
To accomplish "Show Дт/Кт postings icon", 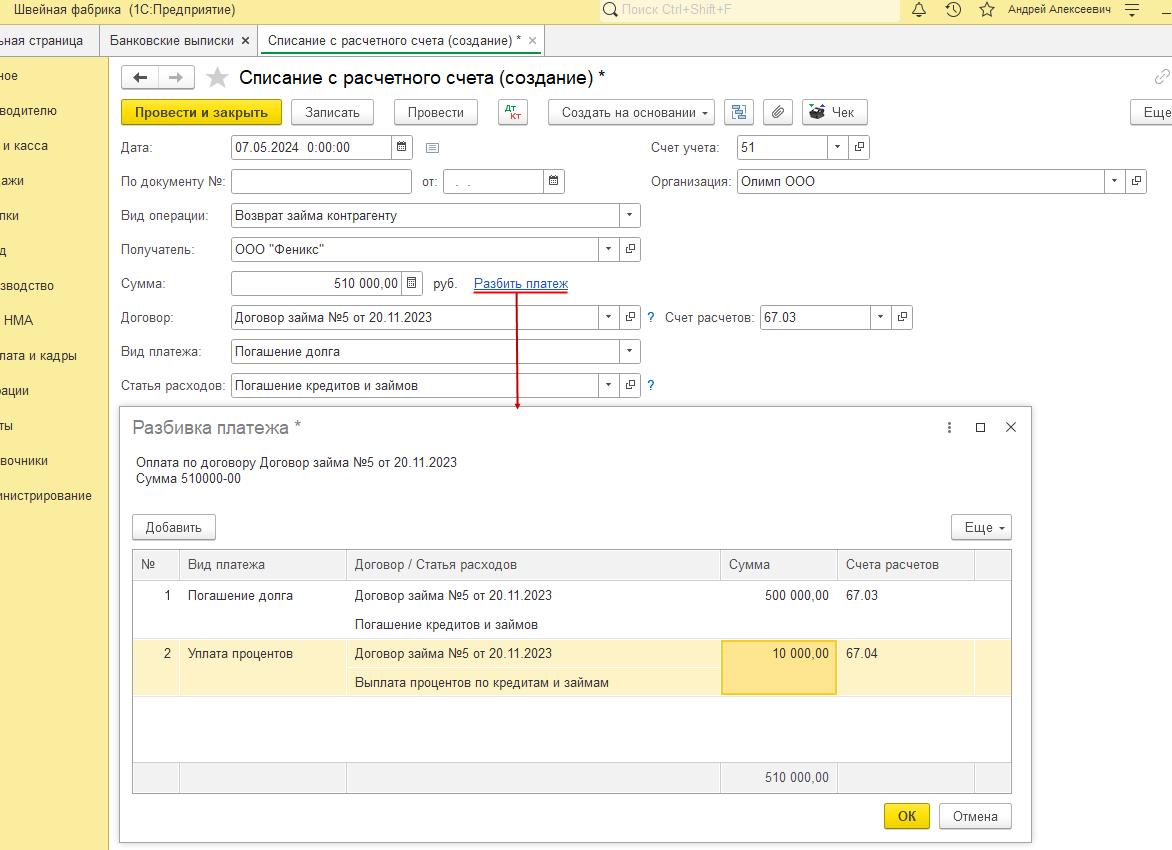I will pyautogui.click(x=513, y=112).
